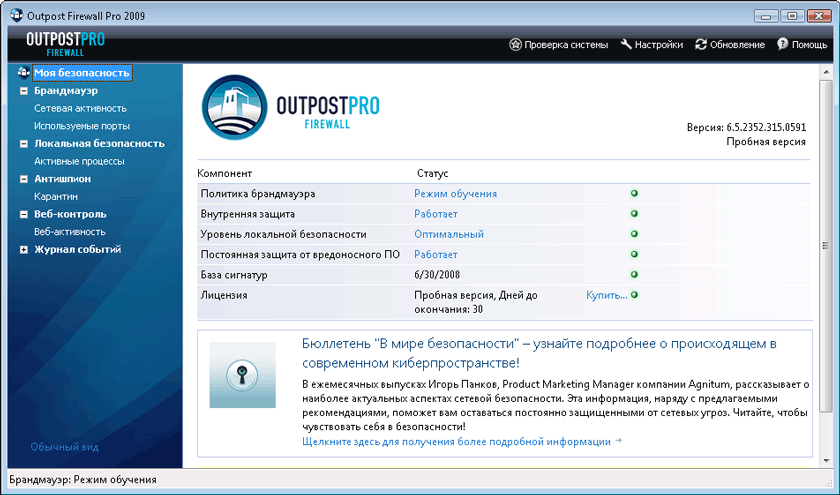Click green status dot for Политика брандмауэра
This screenshot has width=840, height=495.
coord(634,193)
